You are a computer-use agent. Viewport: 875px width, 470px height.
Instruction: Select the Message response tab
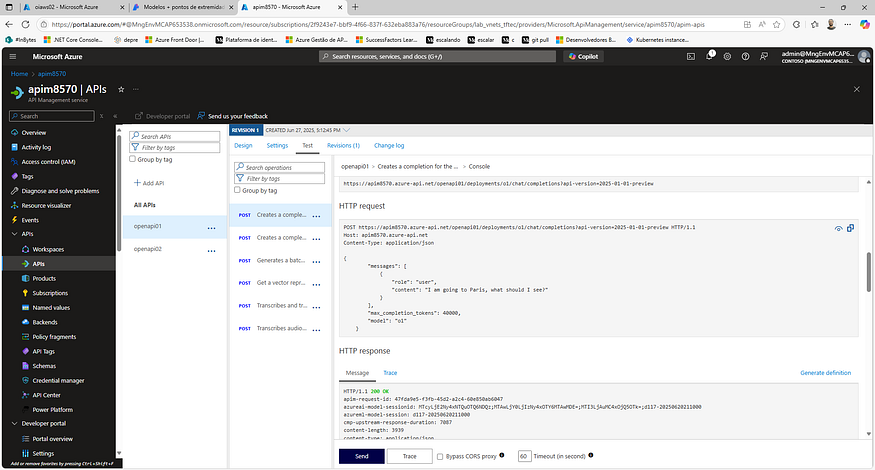click(x=357, y=373)
